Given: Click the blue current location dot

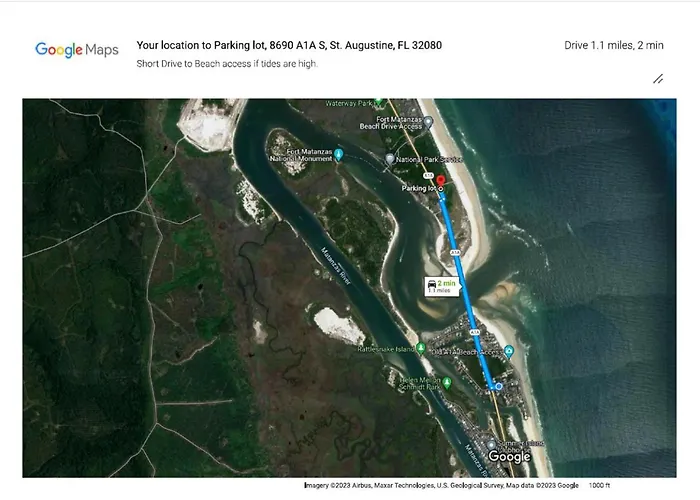Looking at the screenshot, I should (x=499, y=386).
